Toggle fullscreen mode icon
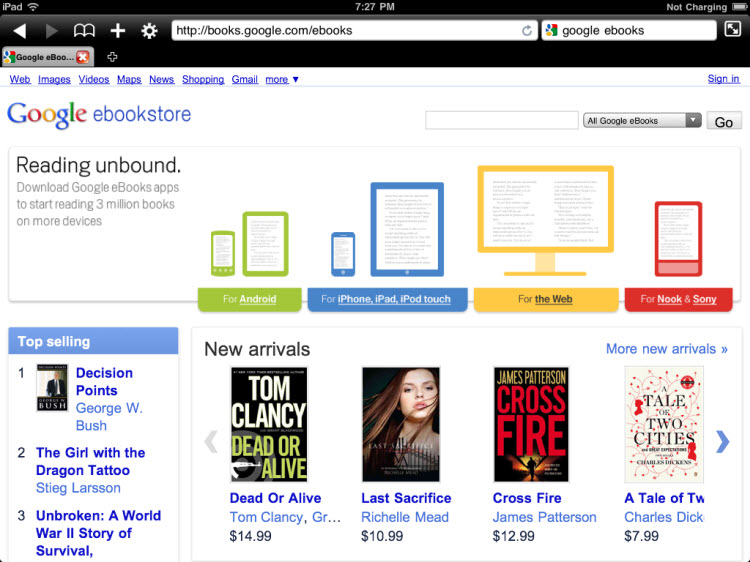Viewport: 750px width, 562px height. [732, 30]
